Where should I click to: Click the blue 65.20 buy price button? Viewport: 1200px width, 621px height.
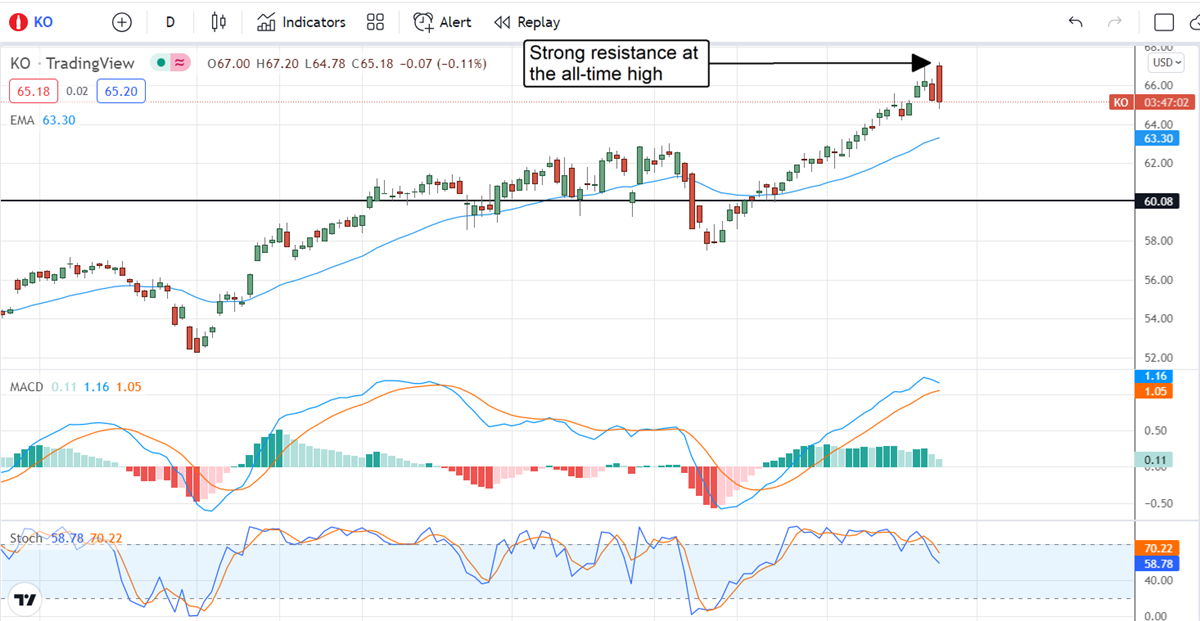[x=120, y=91]
